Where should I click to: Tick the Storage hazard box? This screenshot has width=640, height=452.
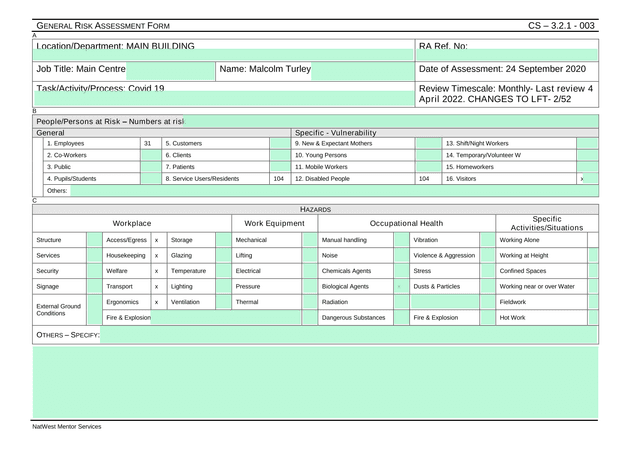click(x=223, y=240)
